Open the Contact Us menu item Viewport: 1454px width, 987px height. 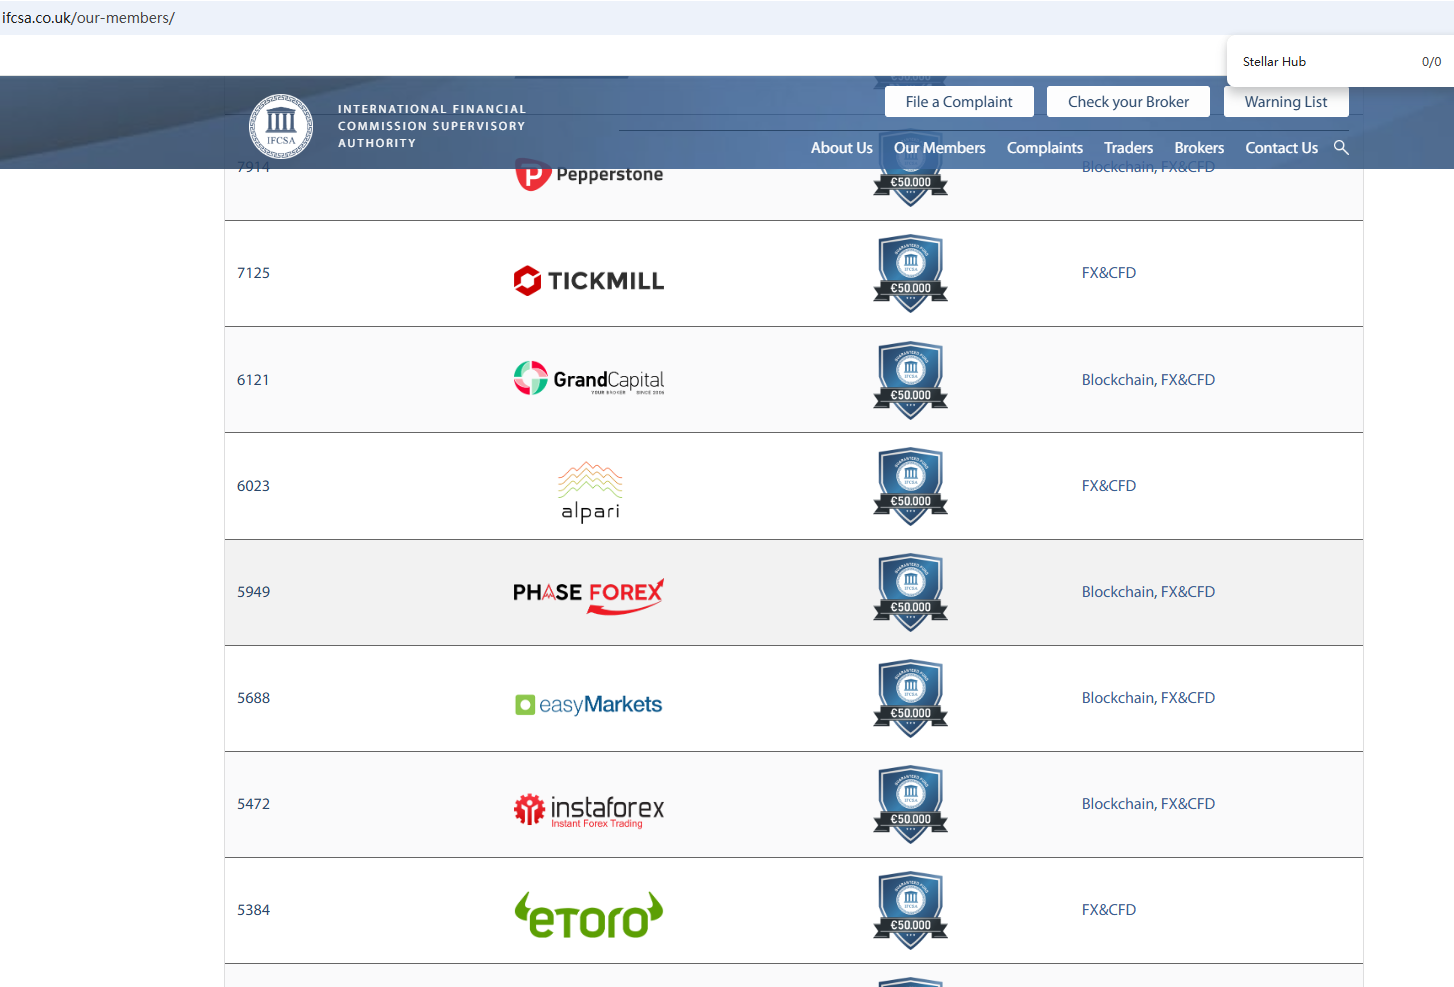coord(1281,148)
